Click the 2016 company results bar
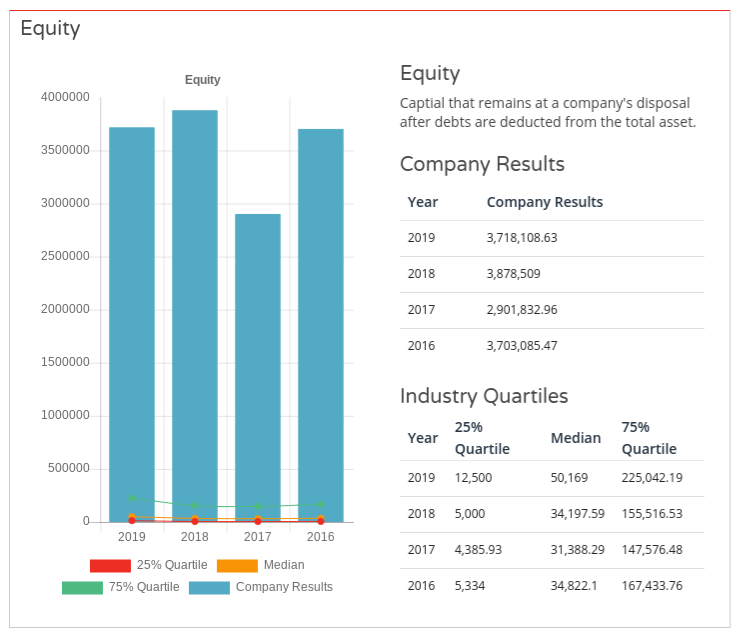This screenshot has height=635, width=739. [321, 320]
